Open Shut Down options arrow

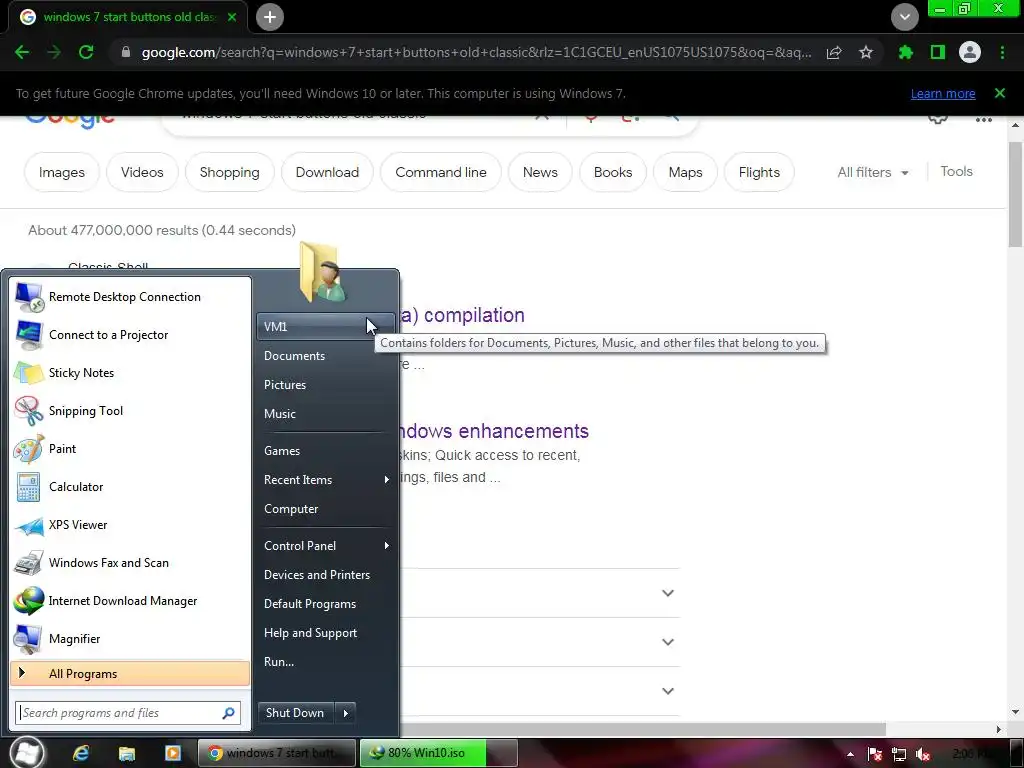click(x=345, y=713)
